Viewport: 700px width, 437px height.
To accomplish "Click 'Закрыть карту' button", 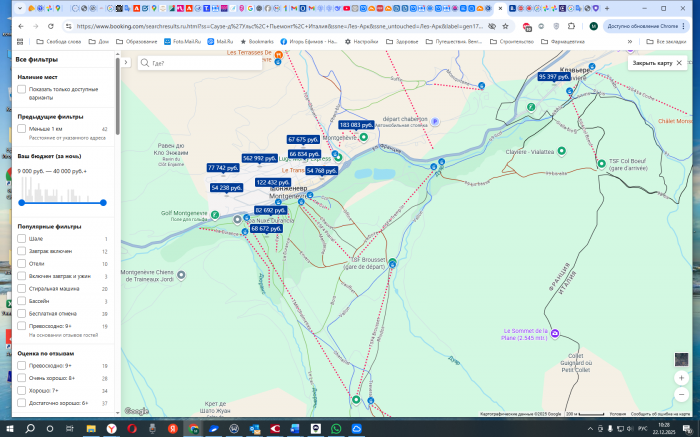I will (656, 63).
